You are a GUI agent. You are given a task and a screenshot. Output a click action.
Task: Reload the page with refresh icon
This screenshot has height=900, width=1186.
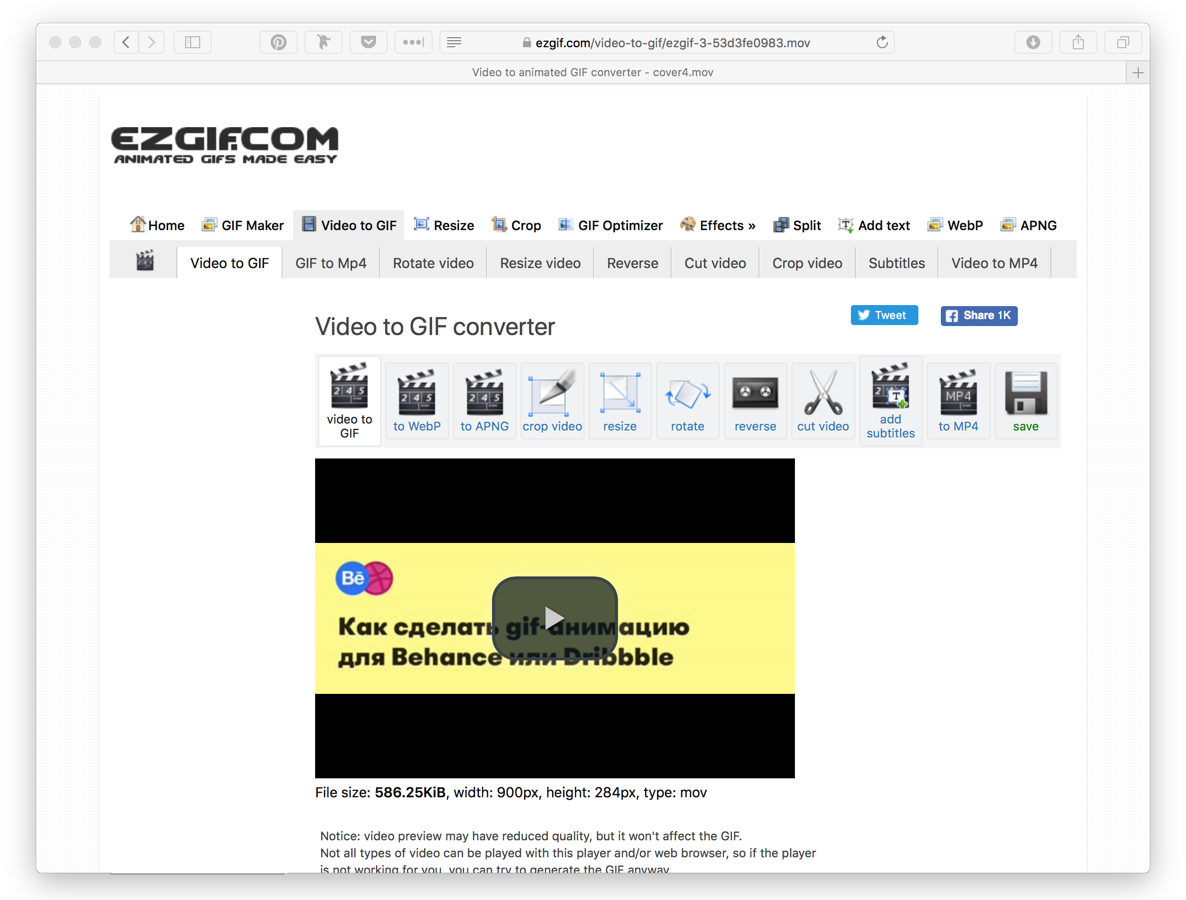click(882, 42)
